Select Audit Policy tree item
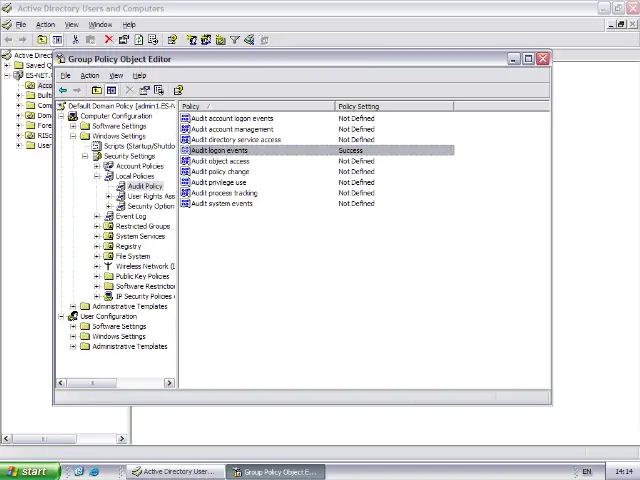The height and width of the screenshot is (480, 640). (x=145, y=186)
